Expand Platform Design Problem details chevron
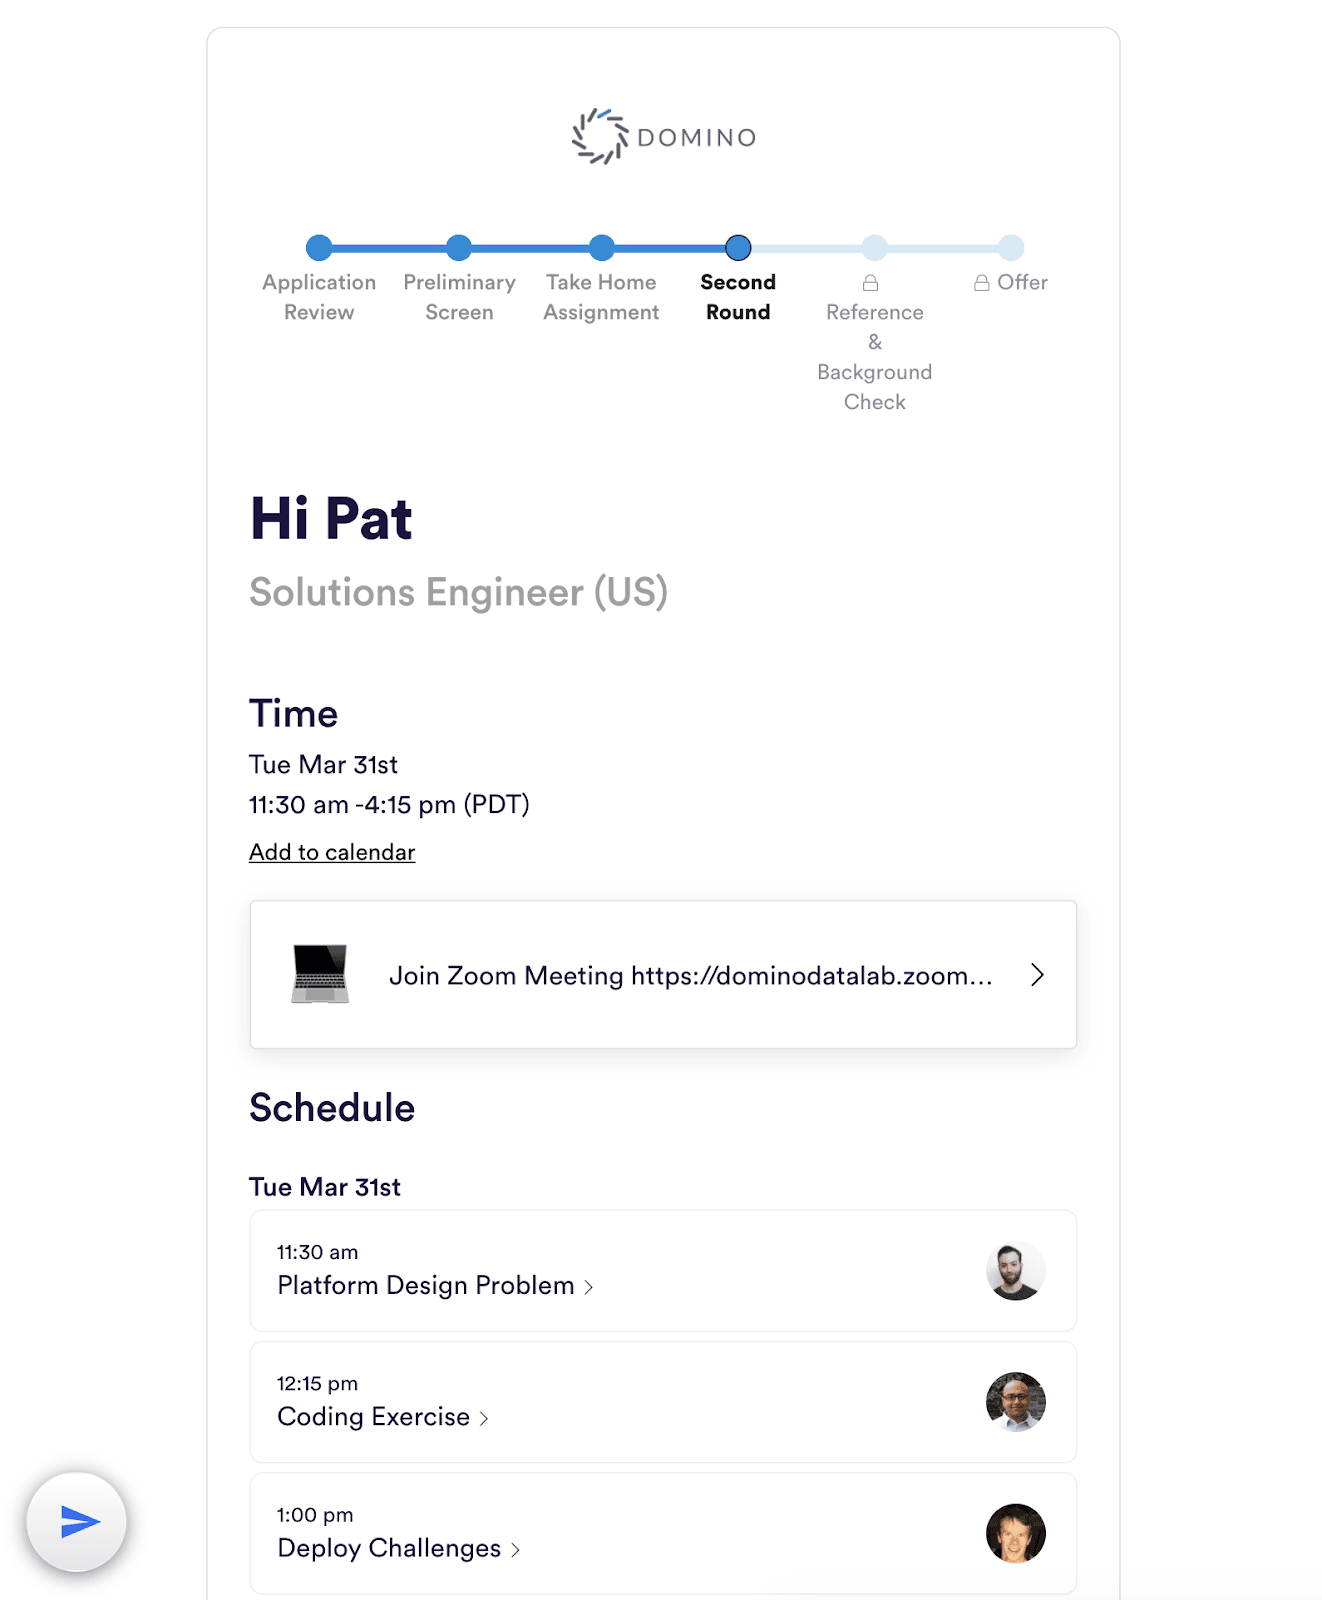This screenshot has width=1322, height=1600. (589, 1287)
